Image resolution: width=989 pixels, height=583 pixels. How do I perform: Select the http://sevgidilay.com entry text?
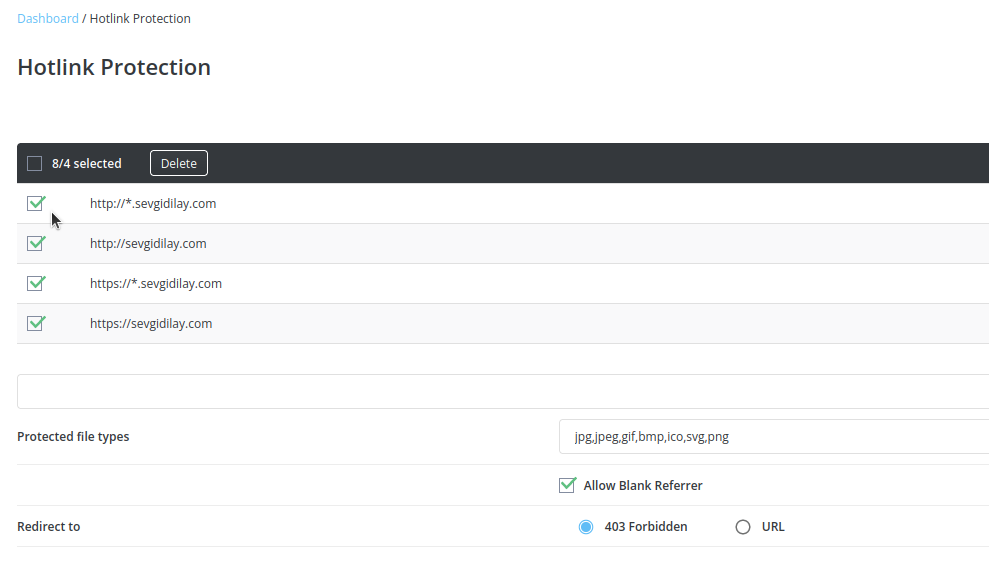(x=148, y=243)
